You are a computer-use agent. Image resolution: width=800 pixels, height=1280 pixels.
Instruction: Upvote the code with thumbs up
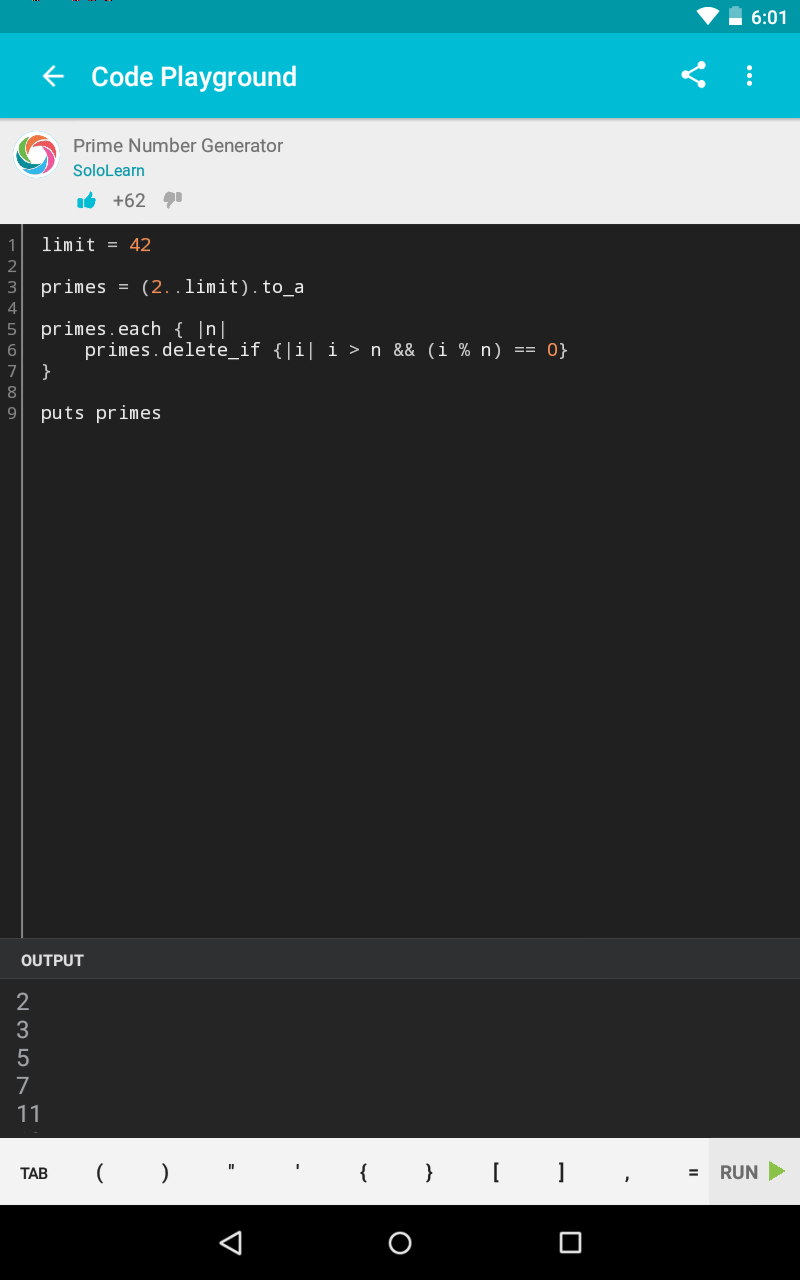[x=87, y=201]
